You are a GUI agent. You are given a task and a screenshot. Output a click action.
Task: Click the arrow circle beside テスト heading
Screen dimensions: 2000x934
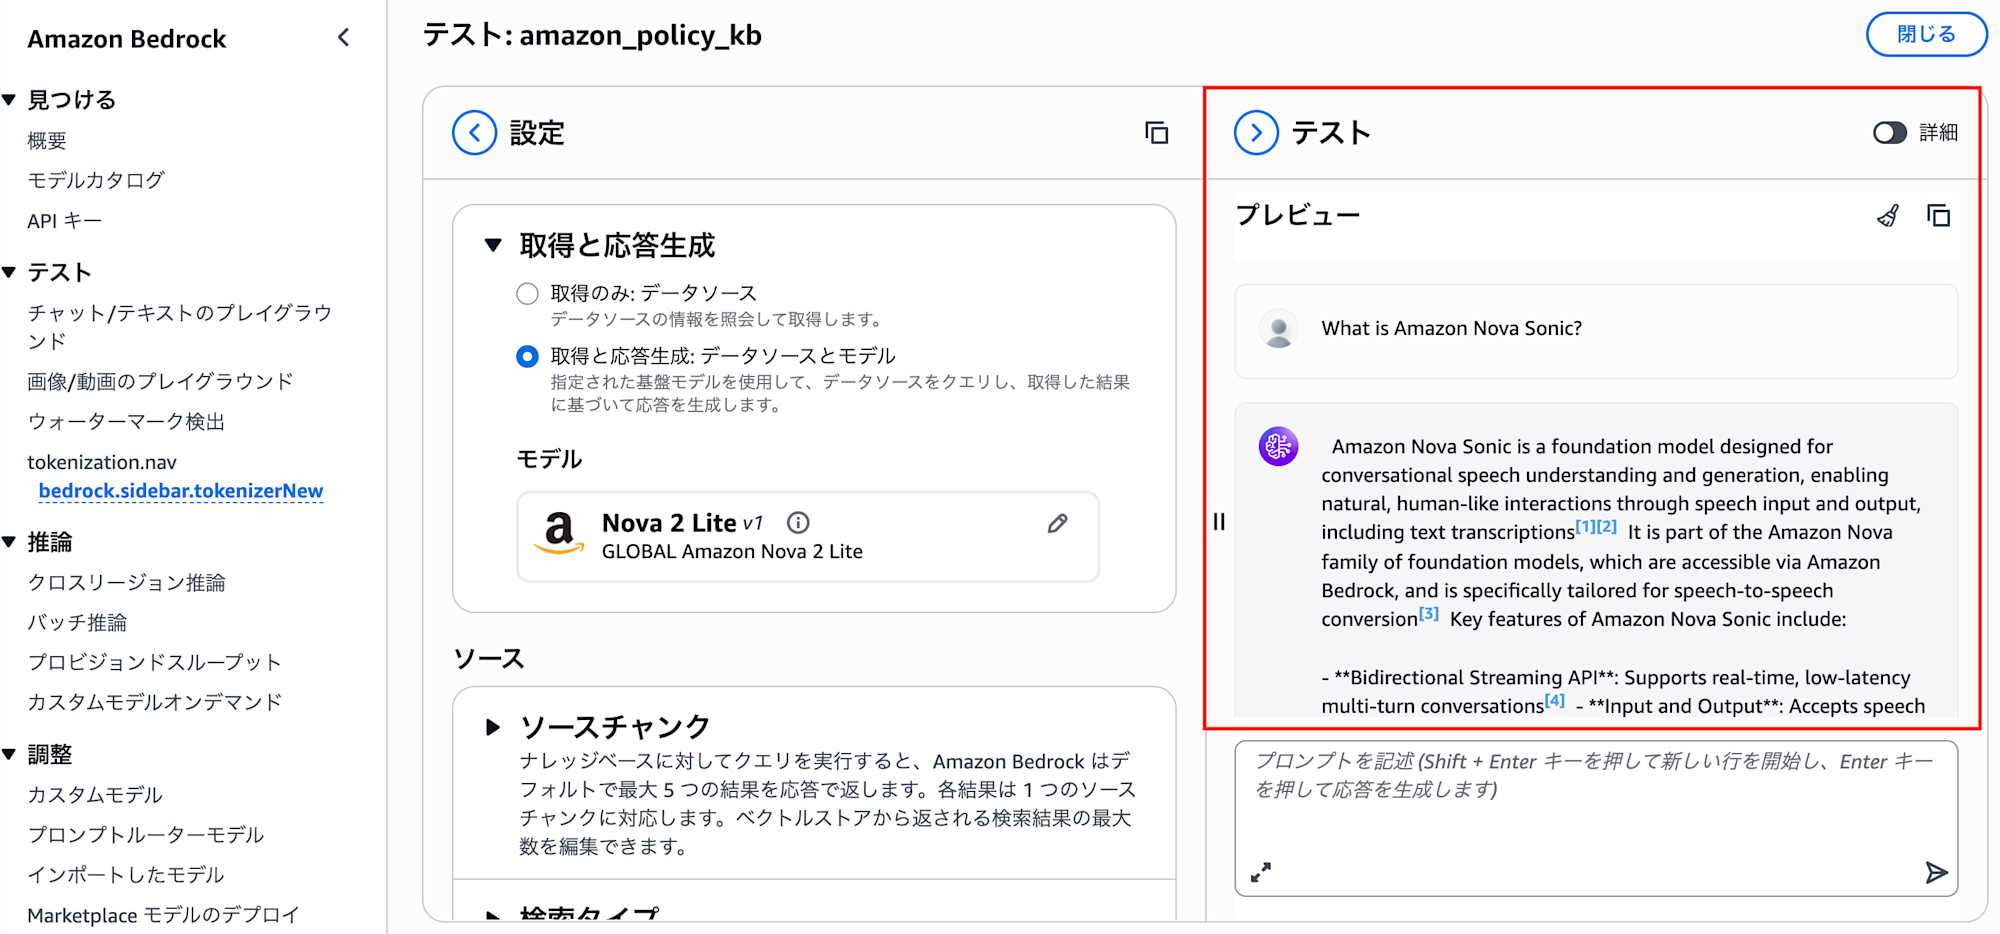point(1256,133)
